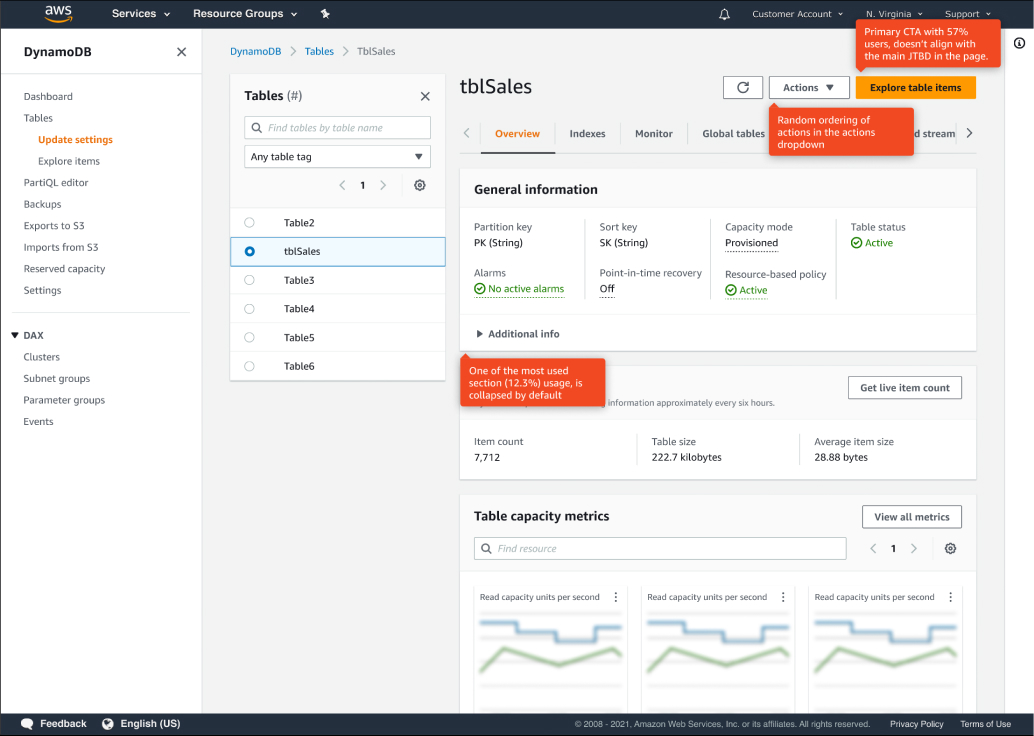
Task: Open the Any table tag dropdown
Action: pyautogui.click(x=337, y=157)
